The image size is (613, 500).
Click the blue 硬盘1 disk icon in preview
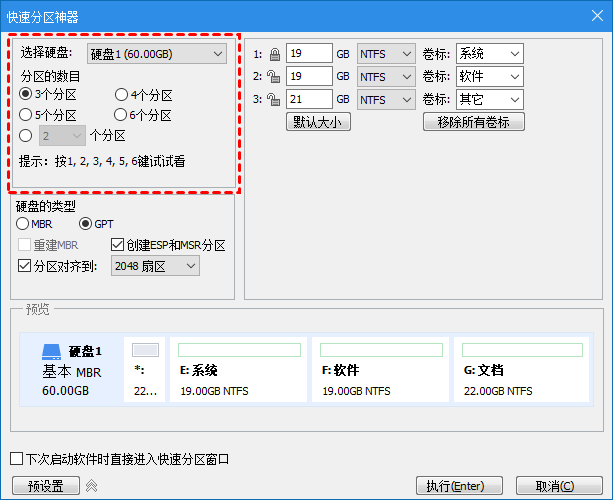click(x=51, y=352)
